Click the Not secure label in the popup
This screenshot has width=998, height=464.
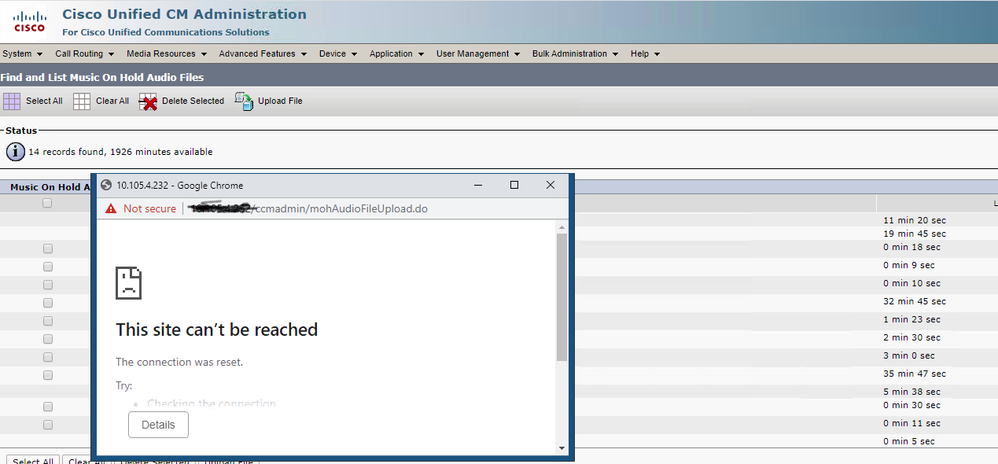click(150, 209)
